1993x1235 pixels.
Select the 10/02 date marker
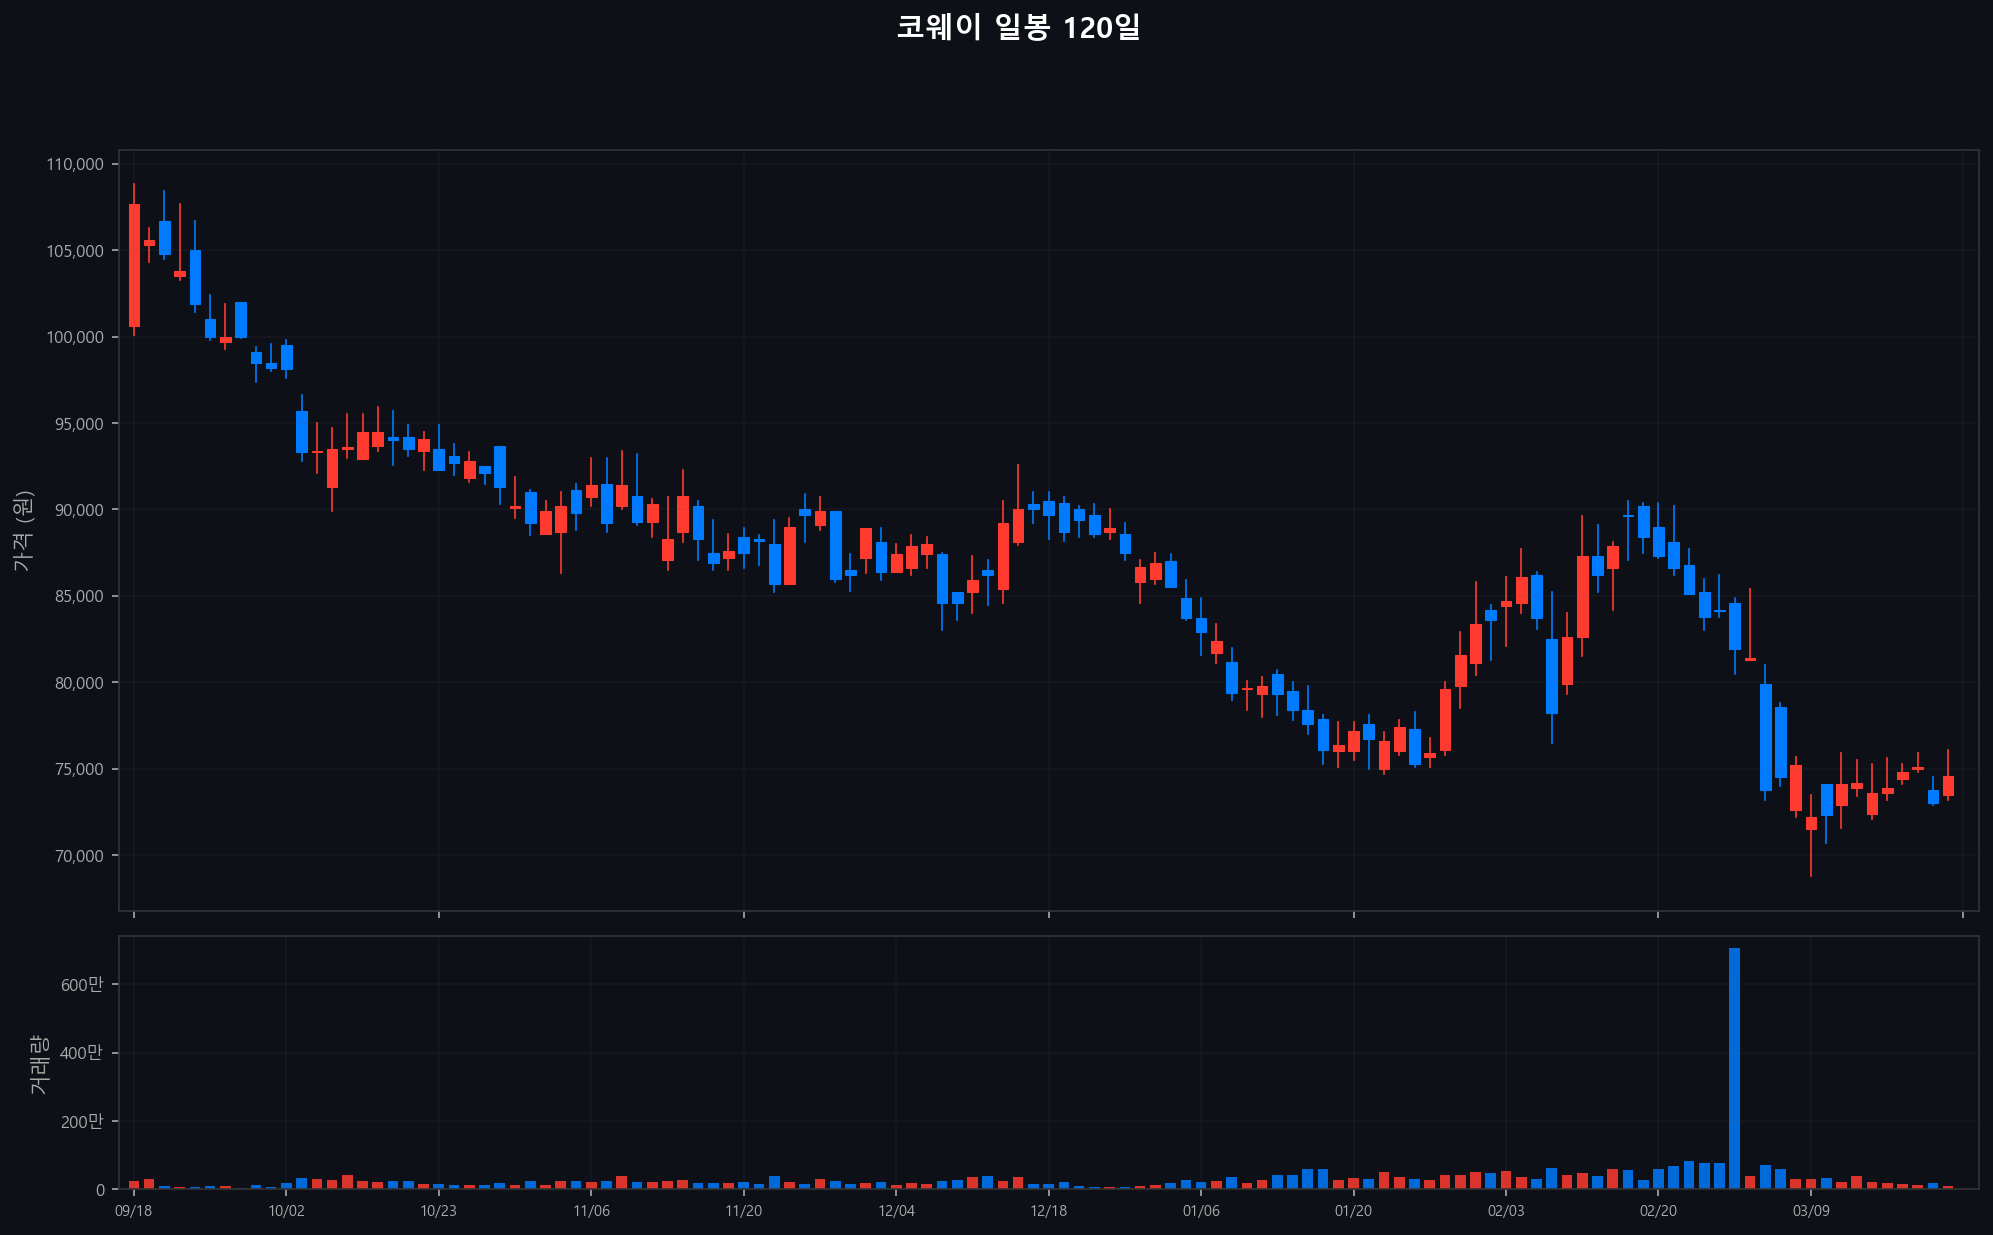click(286, 1212)
